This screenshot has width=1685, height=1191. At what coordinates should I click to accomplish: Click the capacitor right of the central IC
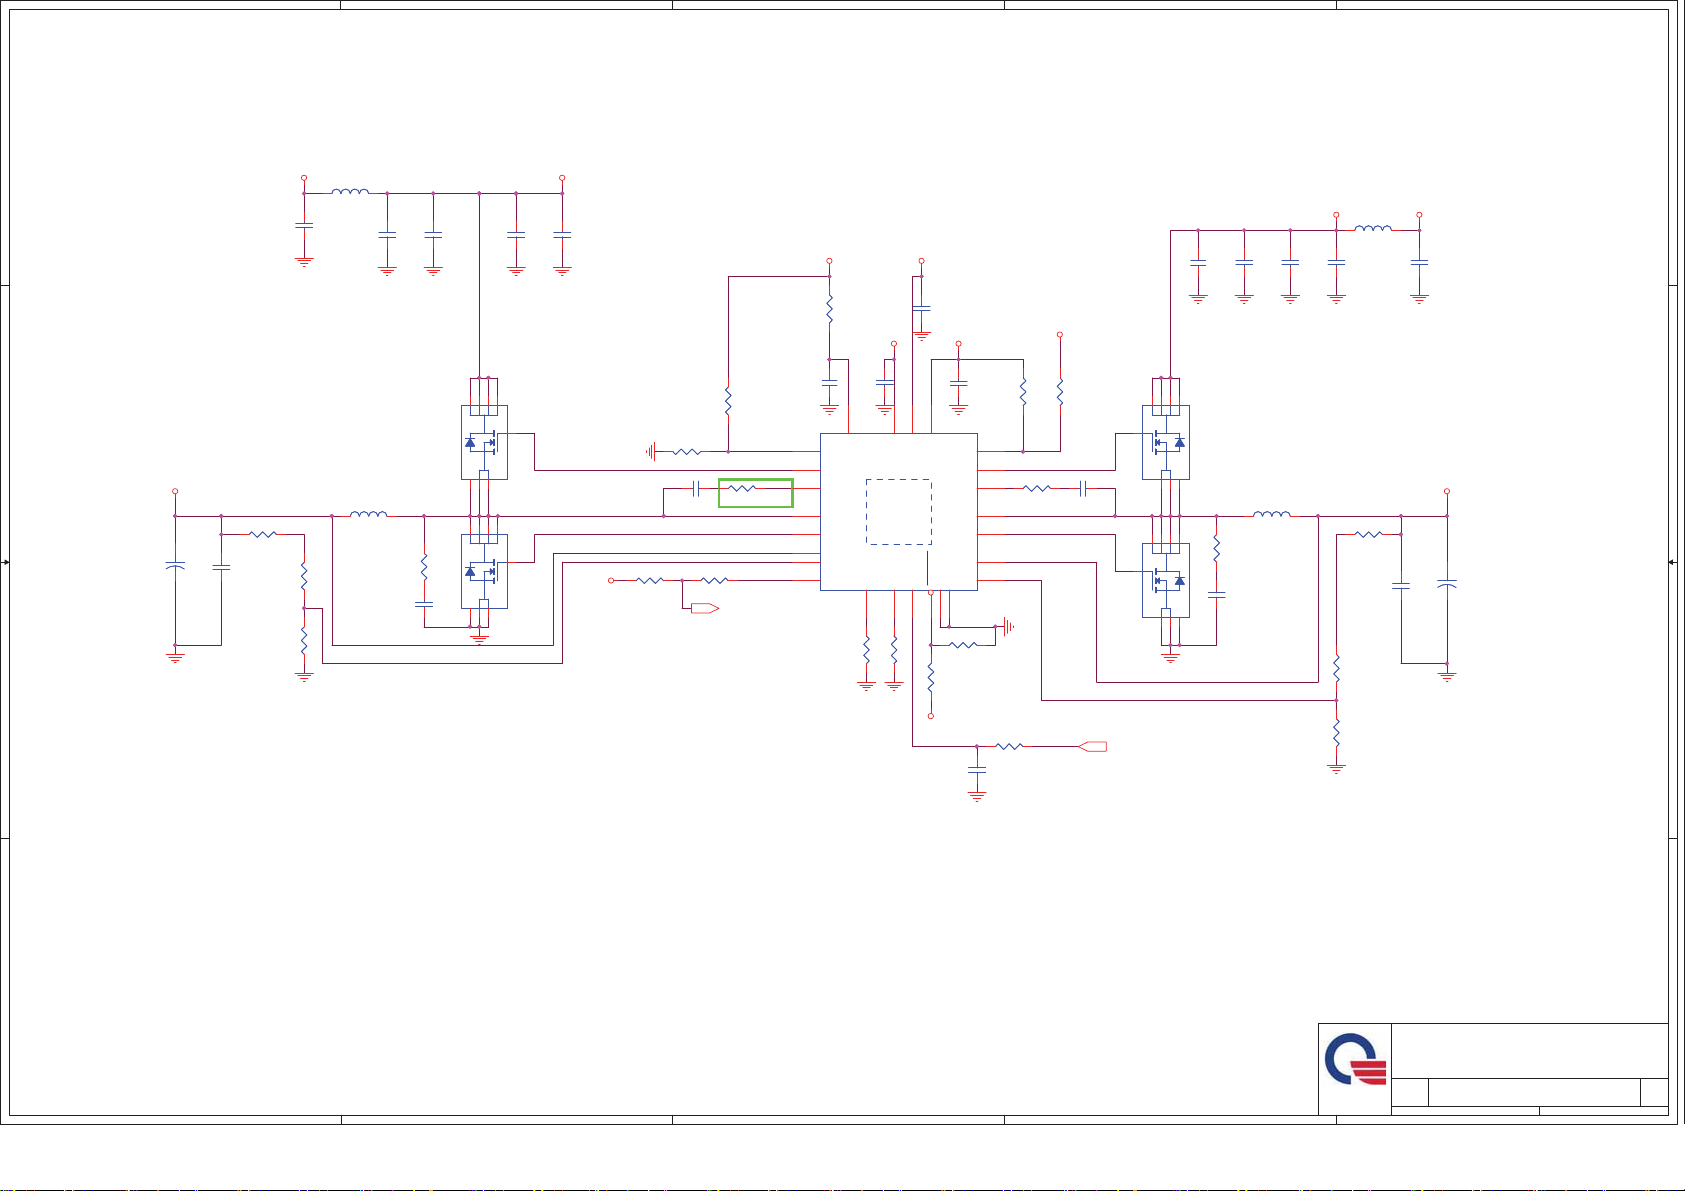[x=1083, y=489]
